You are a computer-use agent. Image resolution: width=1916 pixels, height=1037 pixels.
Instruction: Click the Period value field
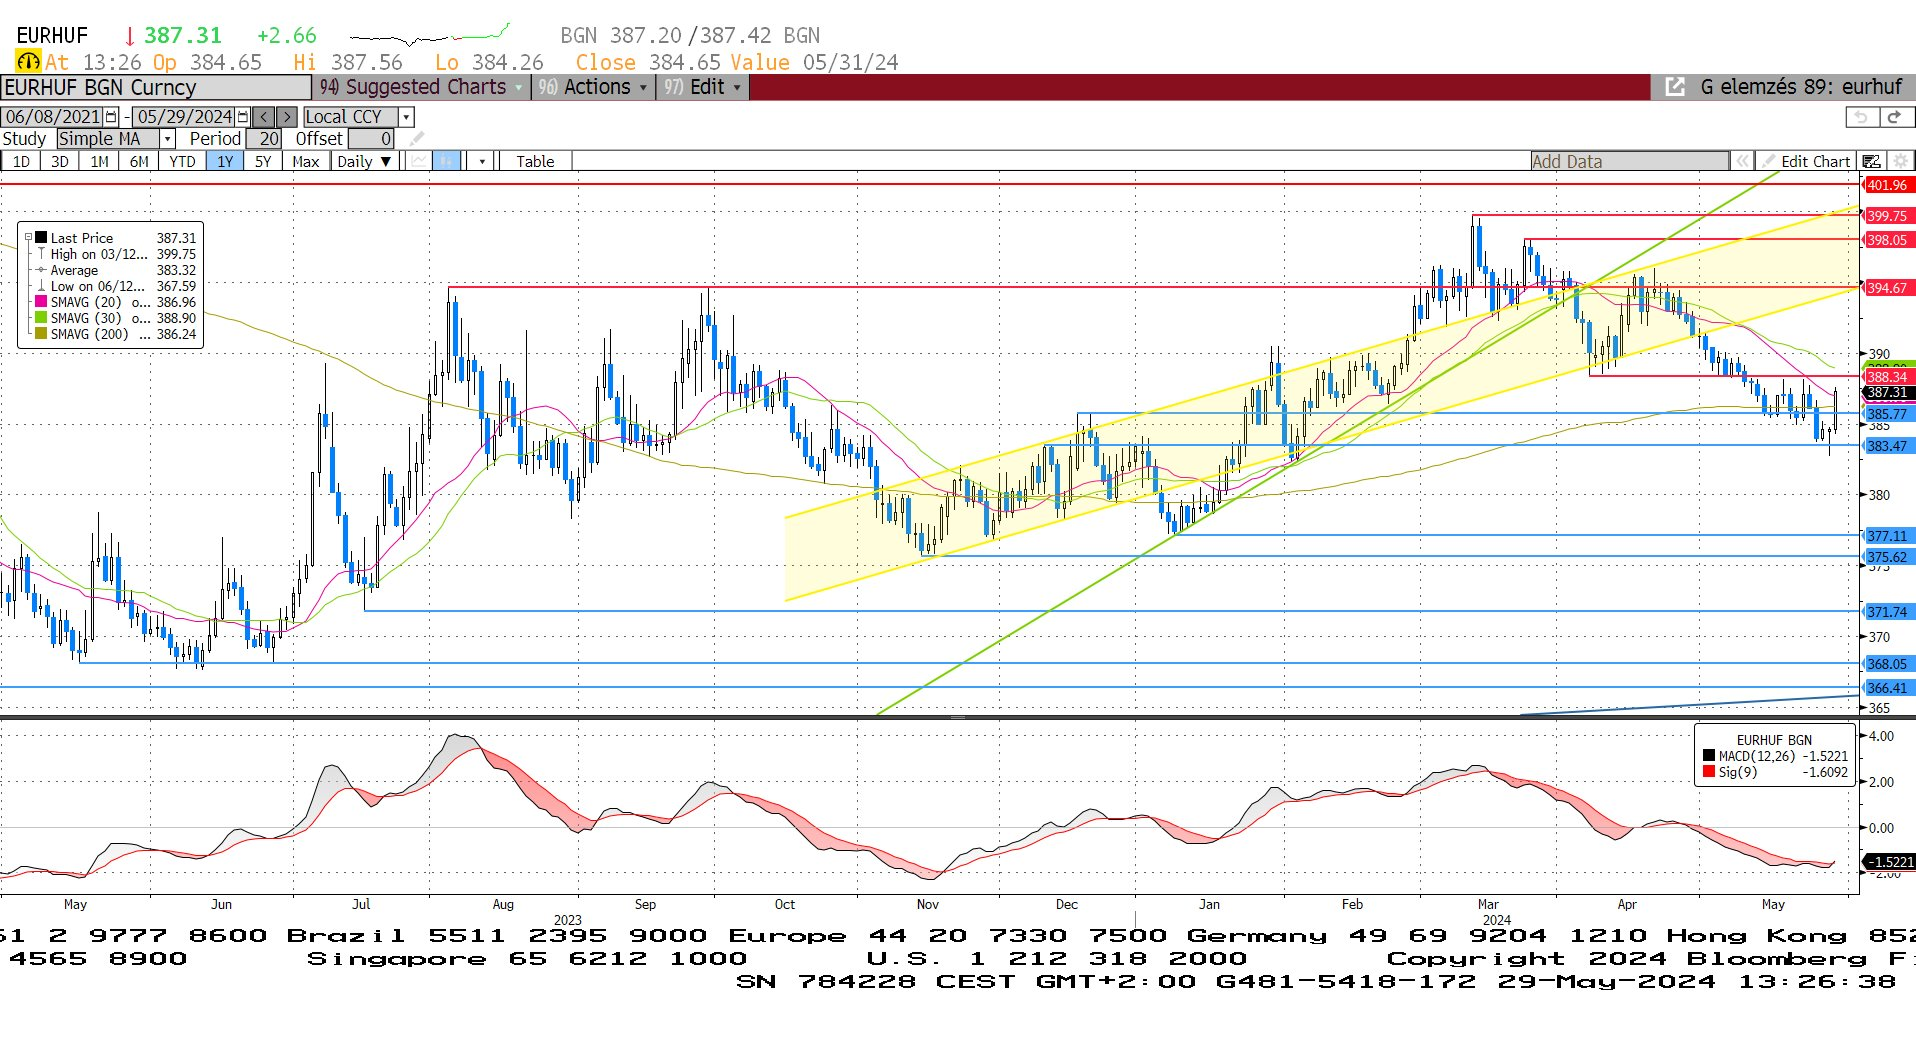[264, 139]
